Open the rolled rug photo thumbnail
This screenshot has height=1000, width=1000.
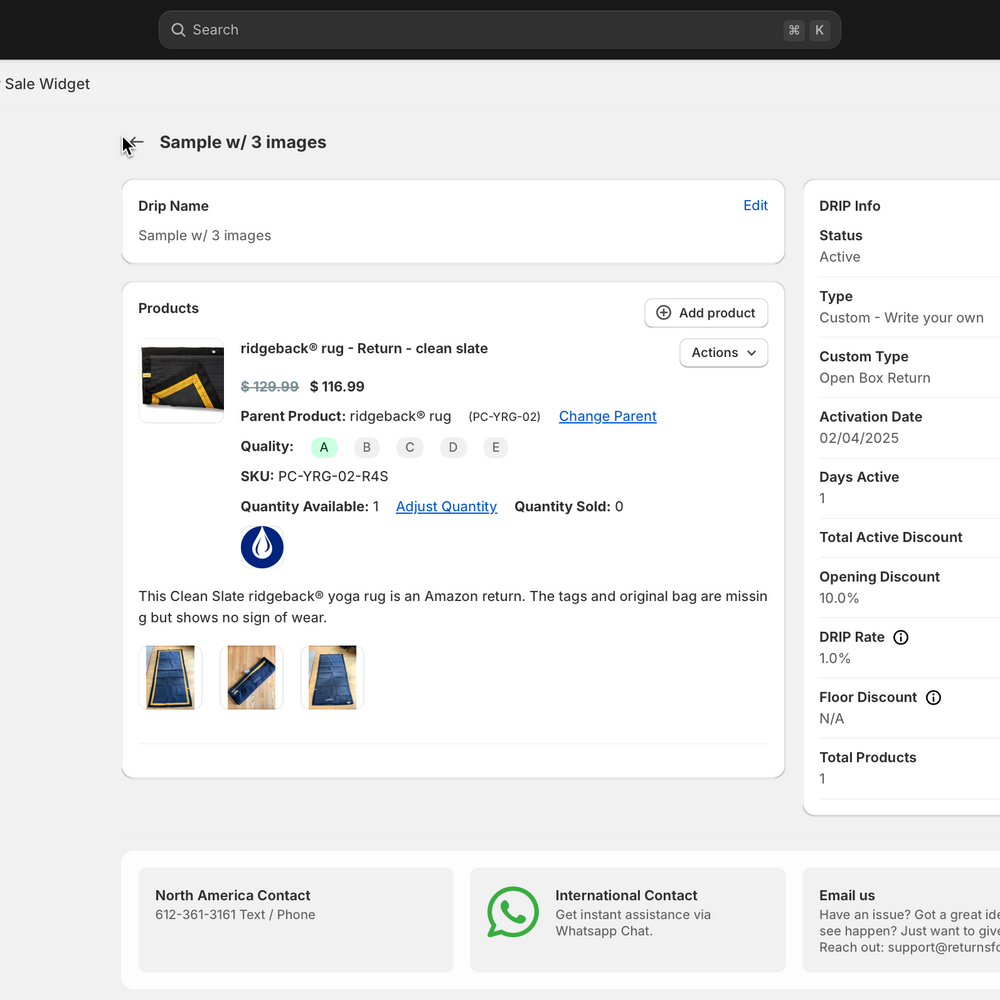(251, 677)
